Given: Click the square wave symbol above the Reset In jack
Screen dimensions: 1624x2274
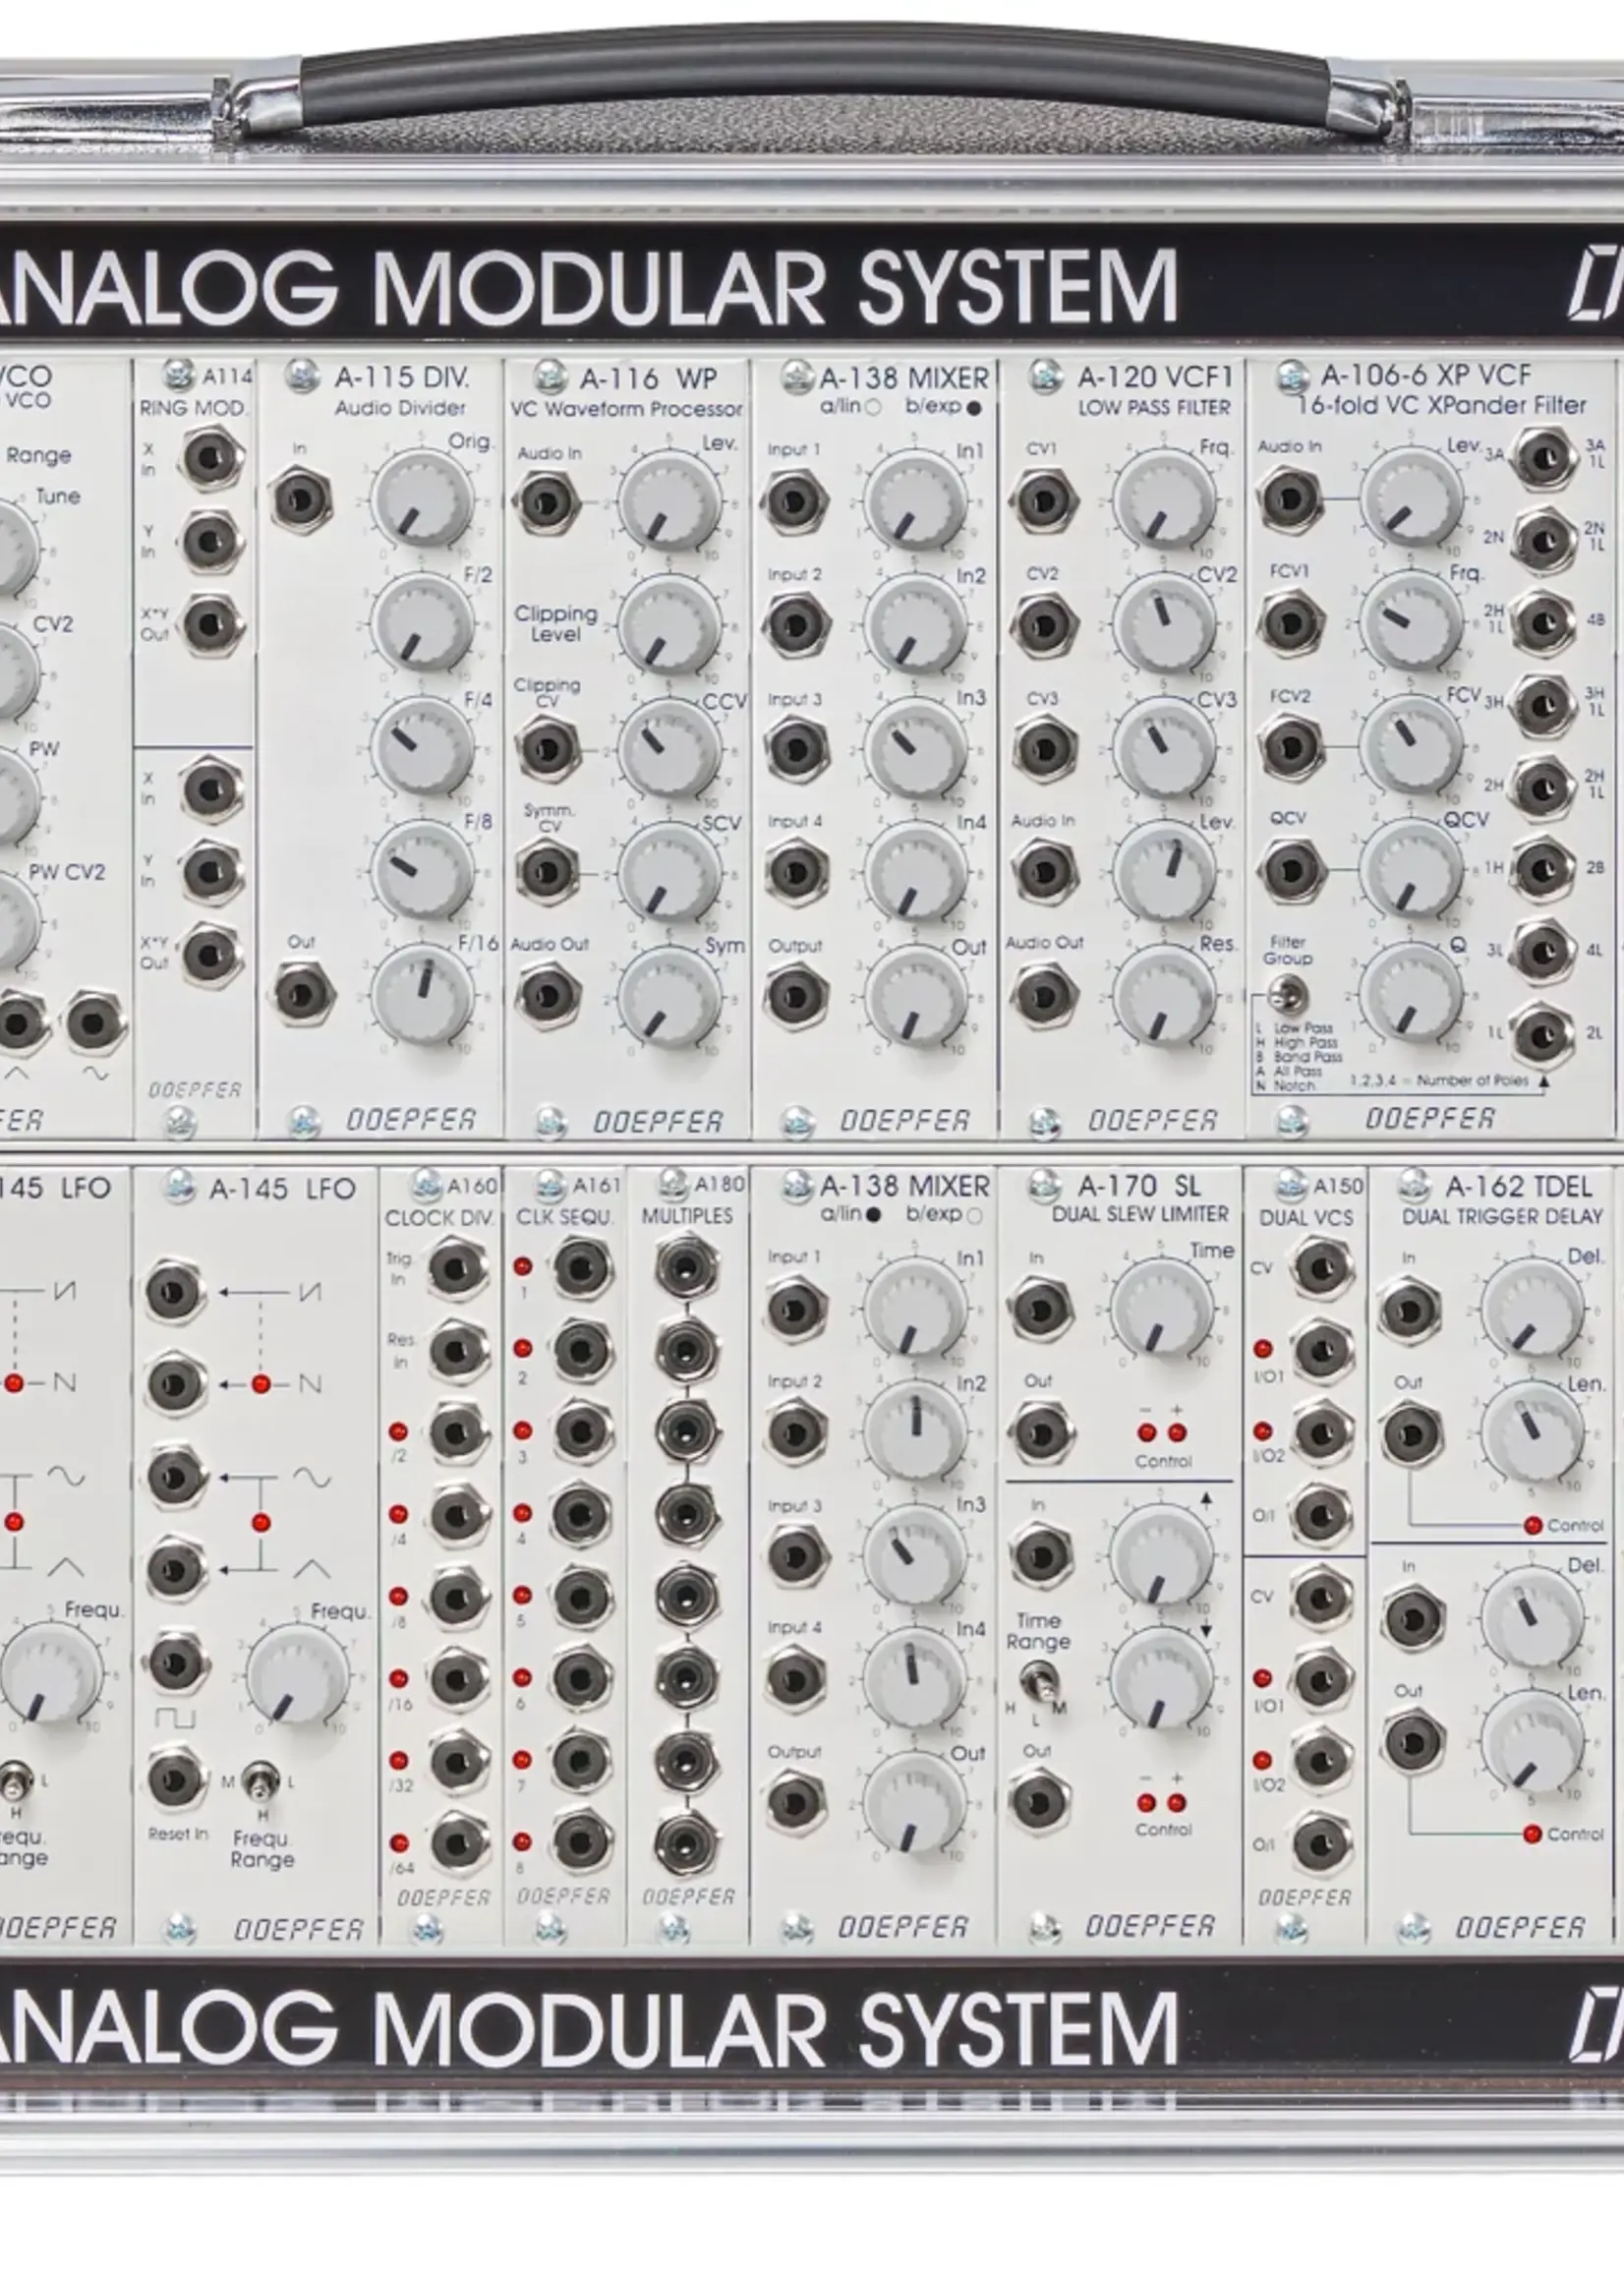Looking at the screenshot, I should coord(175,1719).
